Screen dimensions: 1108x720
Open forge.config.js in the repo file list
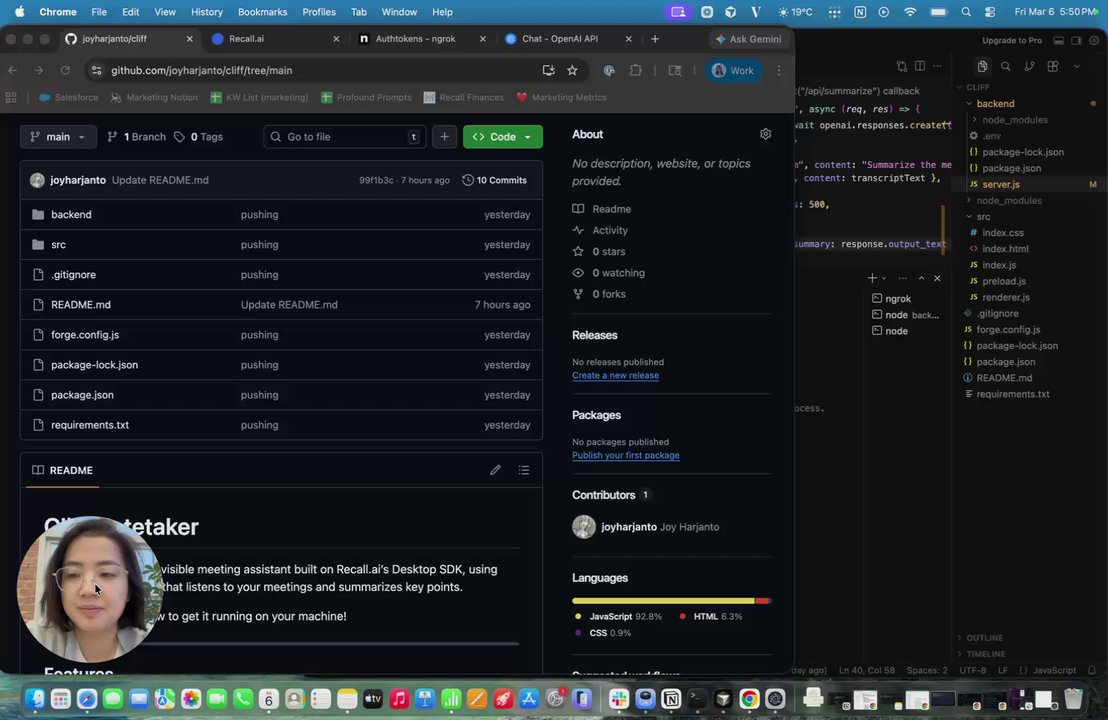point(85,335)
